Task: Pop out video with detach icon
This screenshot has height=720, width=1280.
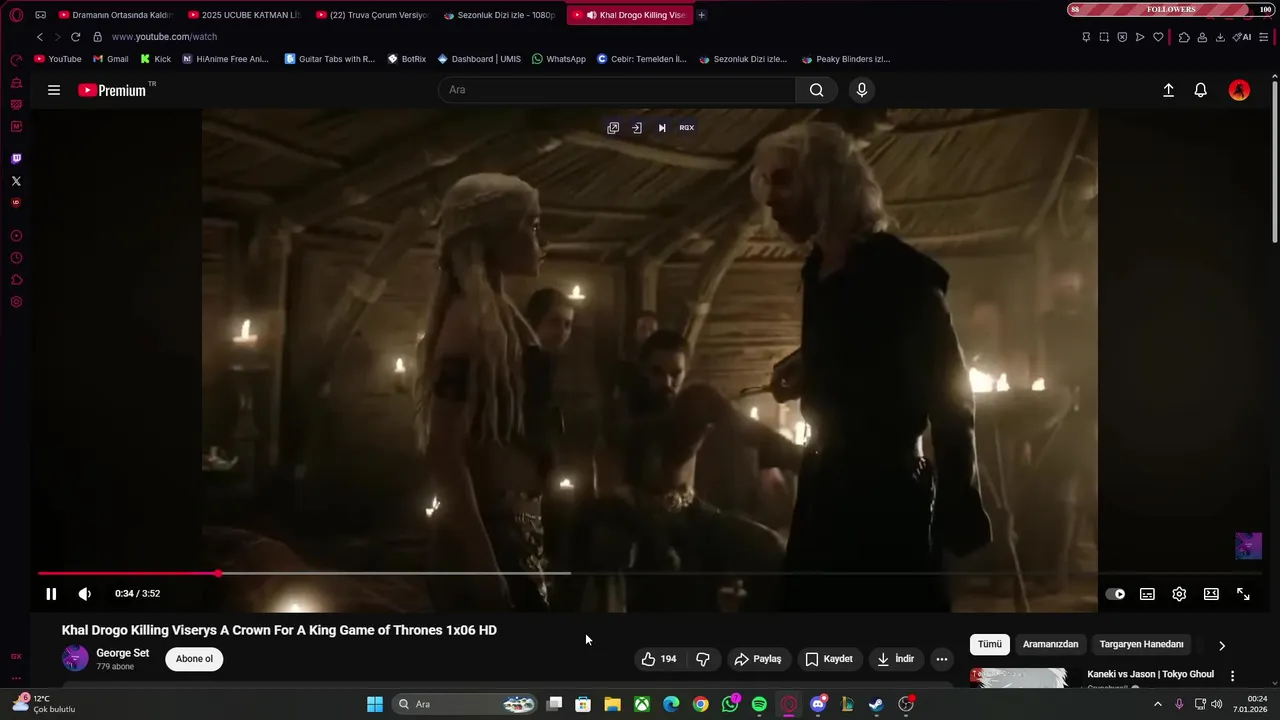Action: (x=613, y=128)
